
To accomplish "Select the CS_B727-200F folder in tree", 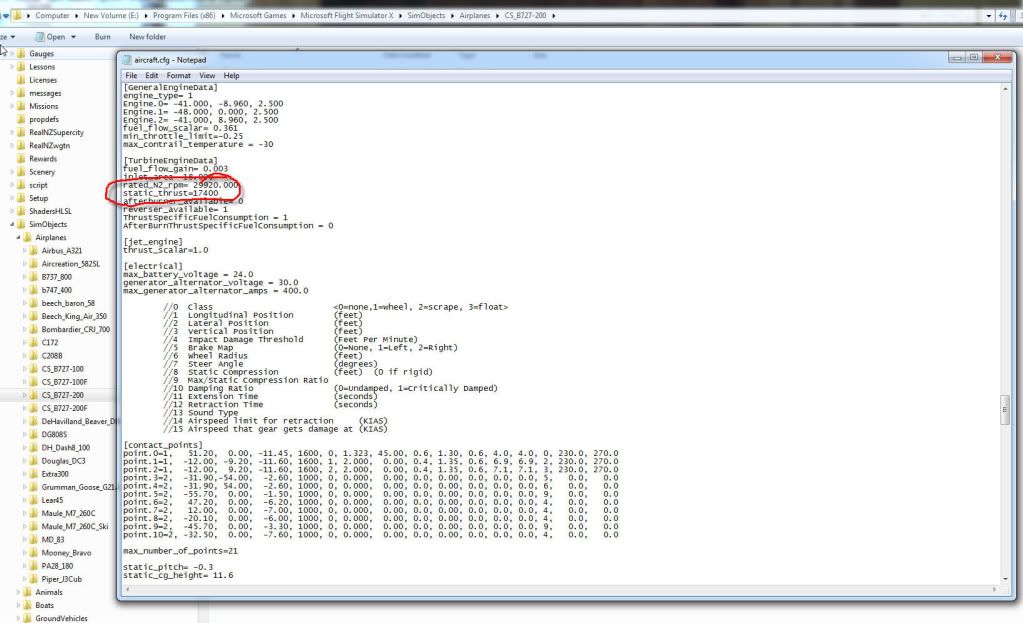I will 64,408.
